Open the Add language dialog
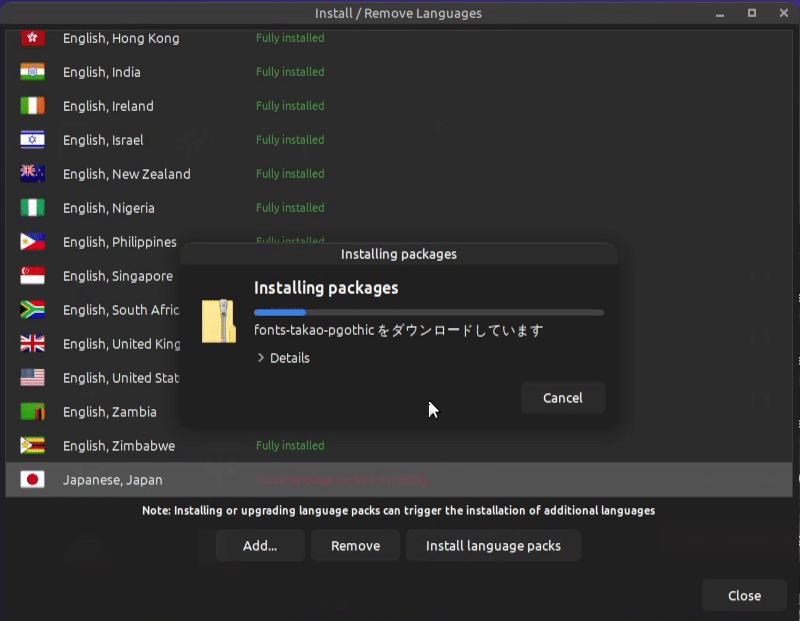 [260, 545]
